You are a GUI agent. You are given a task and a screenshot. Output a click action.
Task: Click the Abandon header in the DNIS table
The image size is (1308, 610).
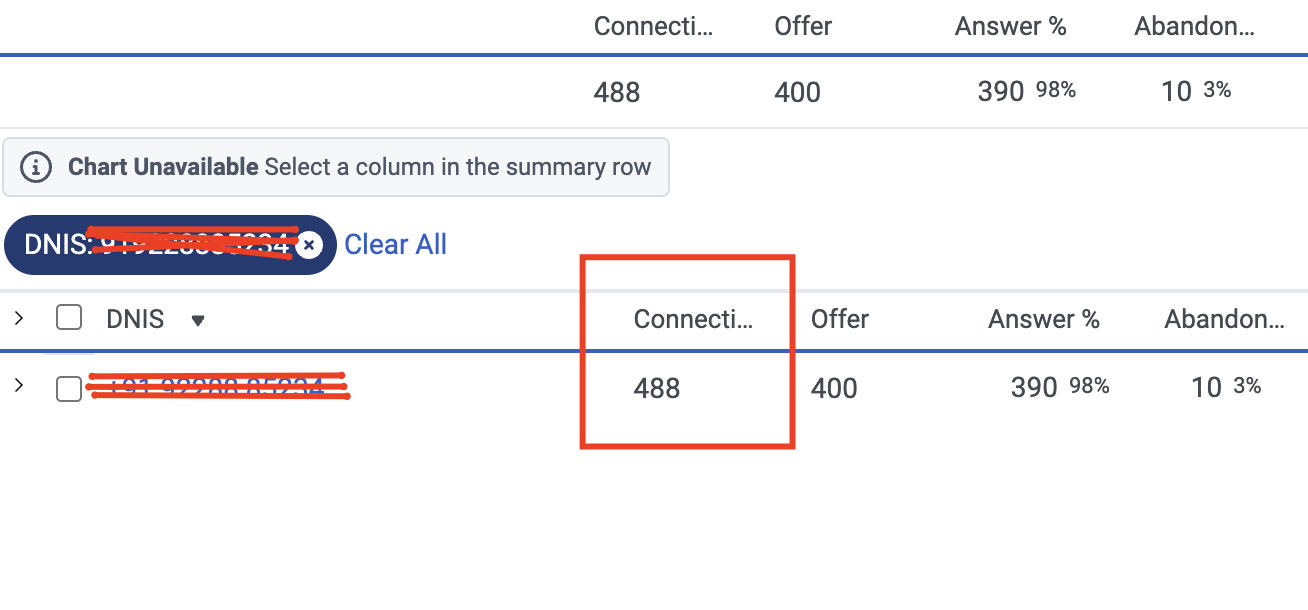click(x=1224, y=319)
